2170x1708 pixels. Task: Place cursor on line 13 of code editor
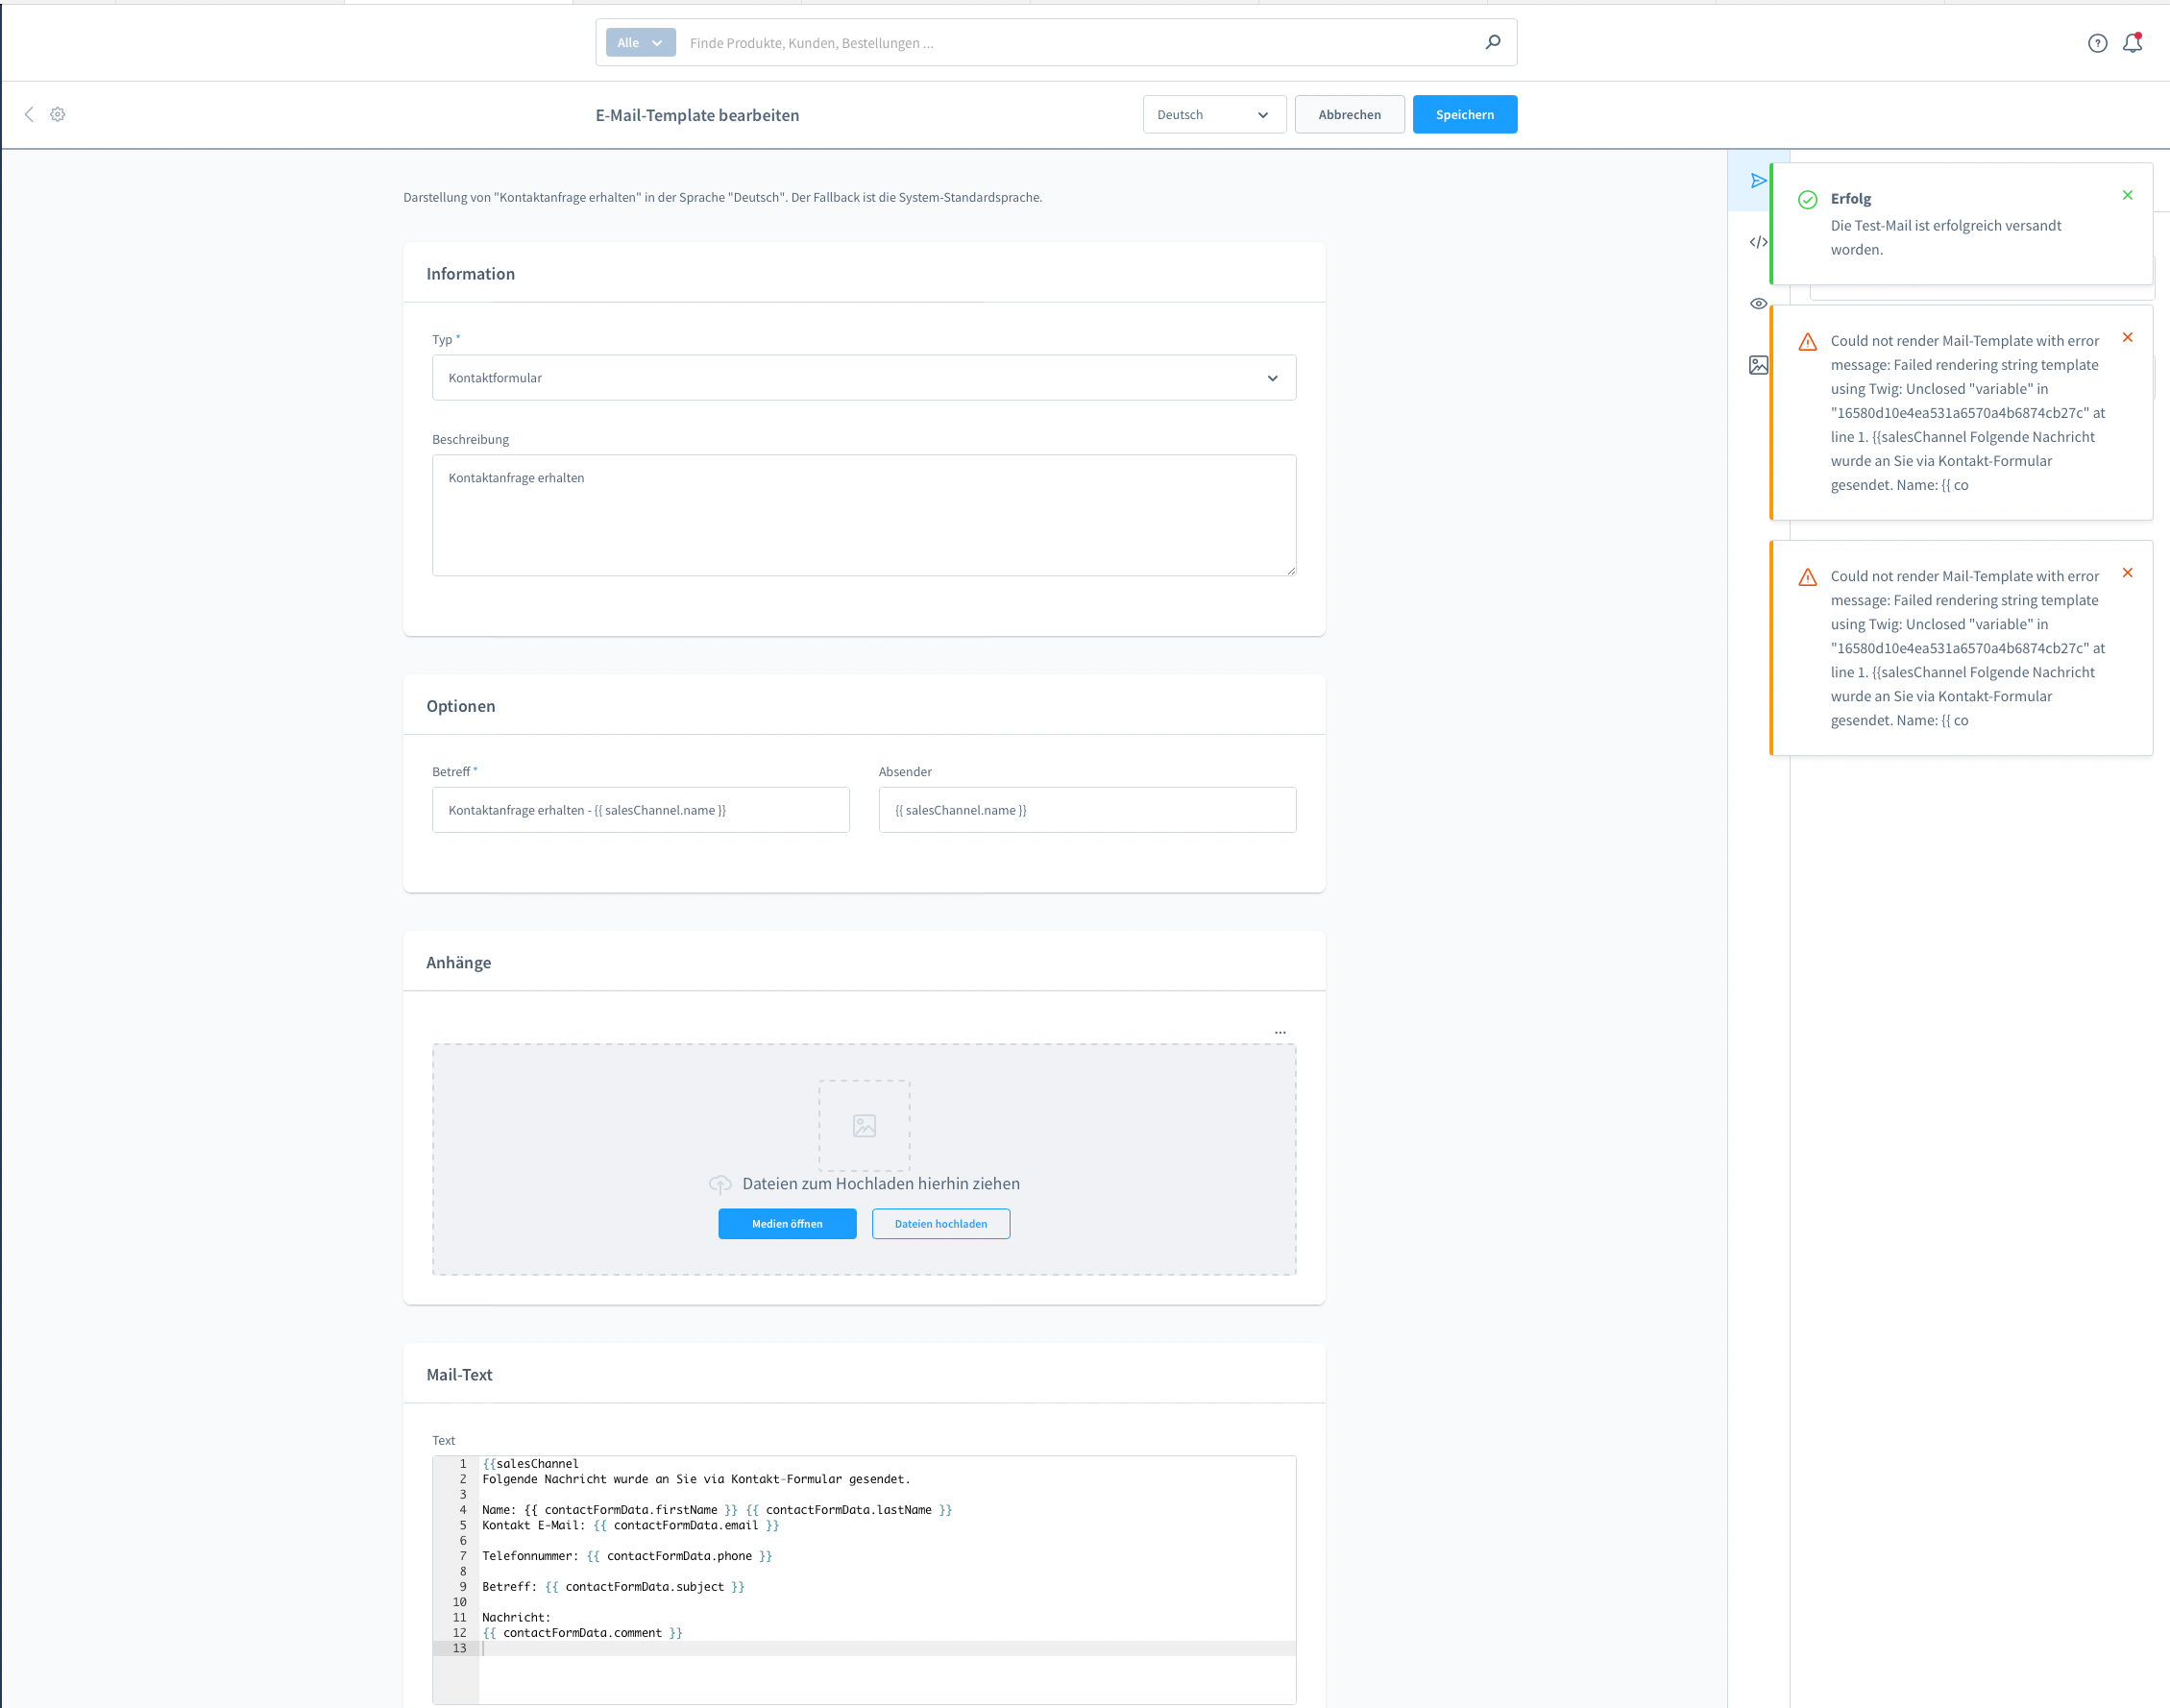pyautogui.click(x=887, y=1648)
